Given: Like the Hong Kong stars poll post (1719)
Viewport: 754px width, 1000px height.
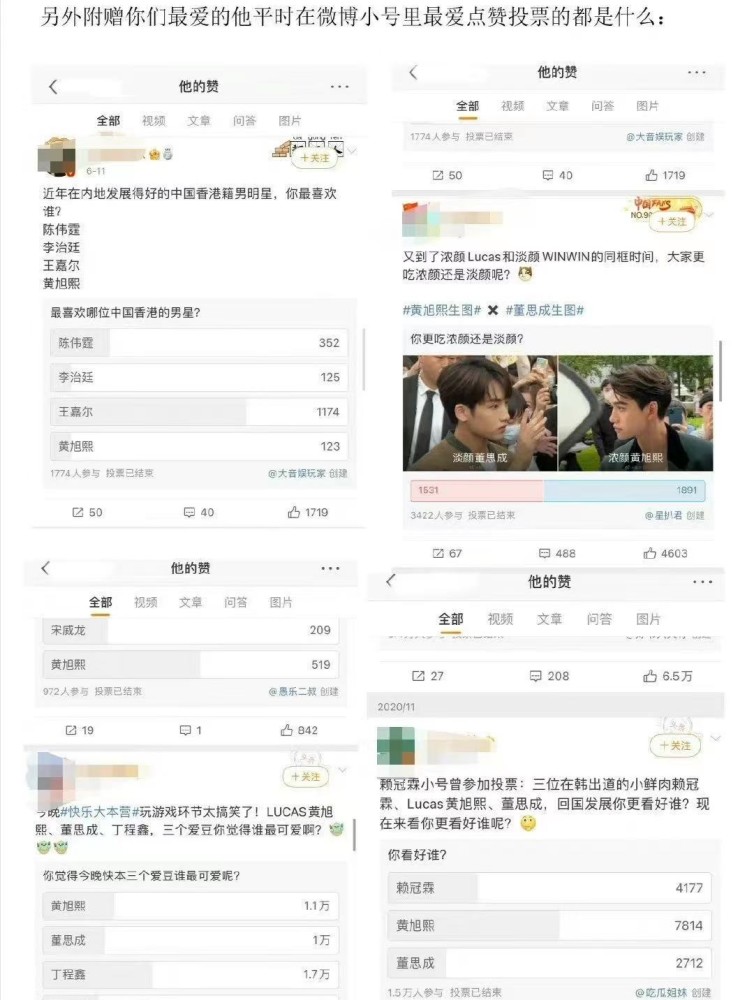Looking at the screenshot, I should pos(307,512).
